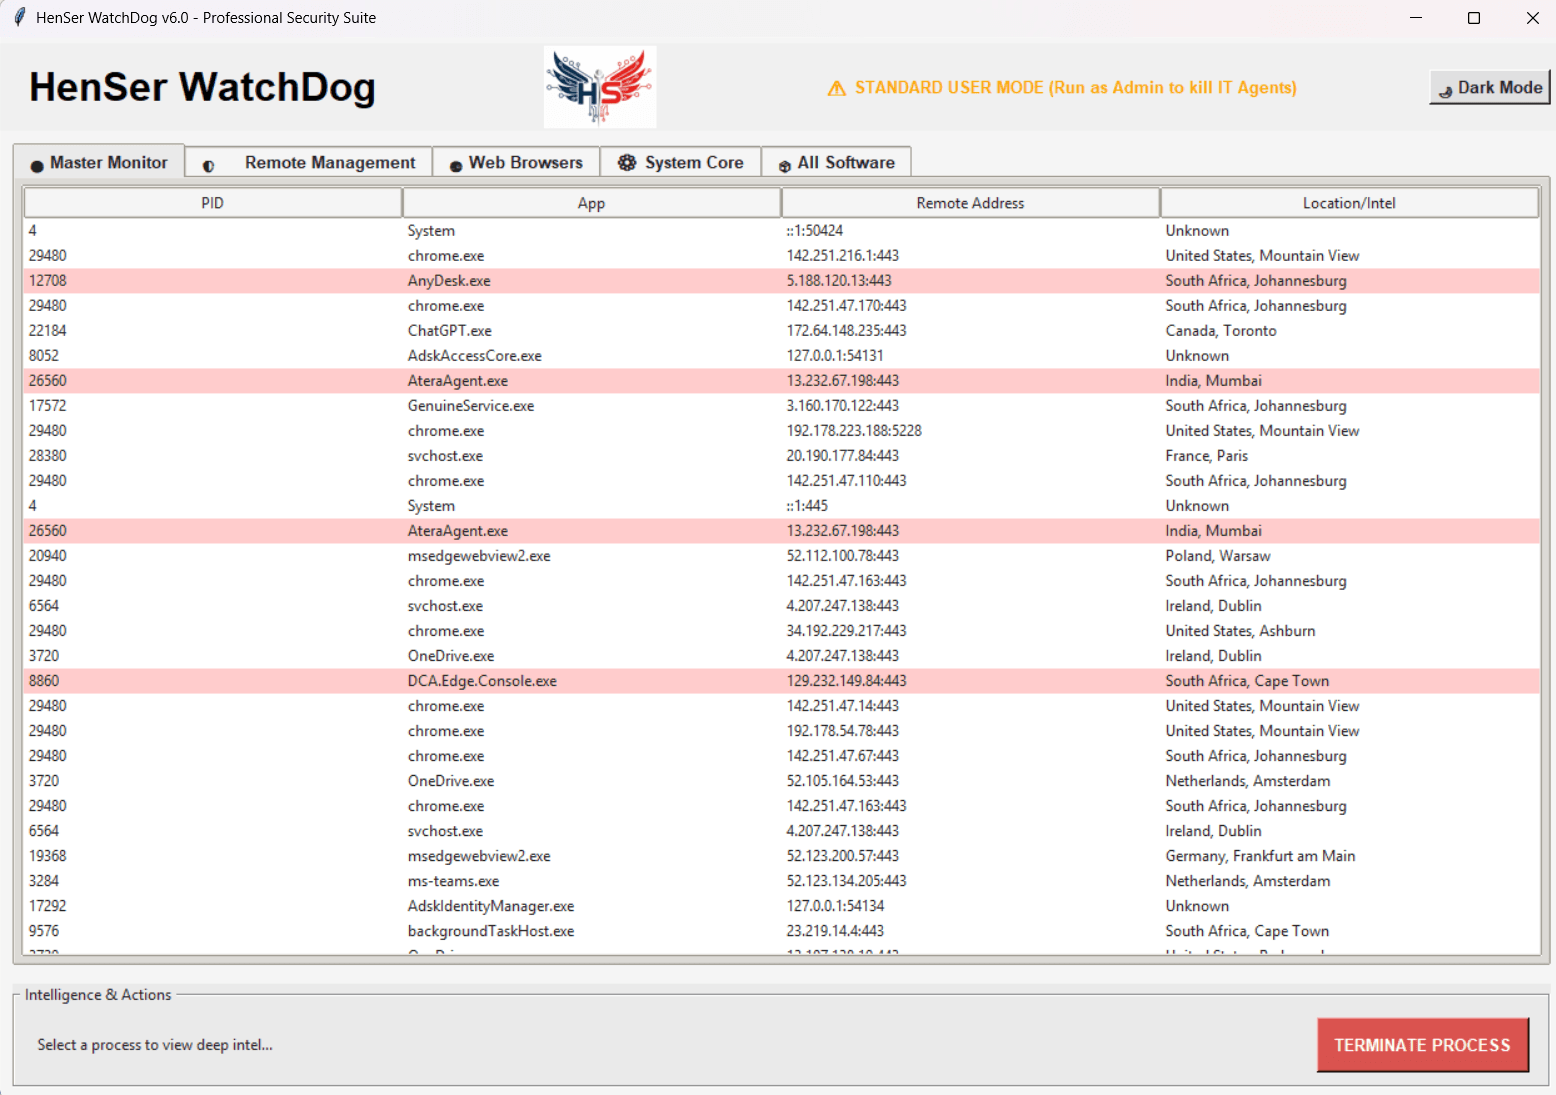Maximize the WatchDog window
The image size is (1556, 1095).
pos(1473,18)
